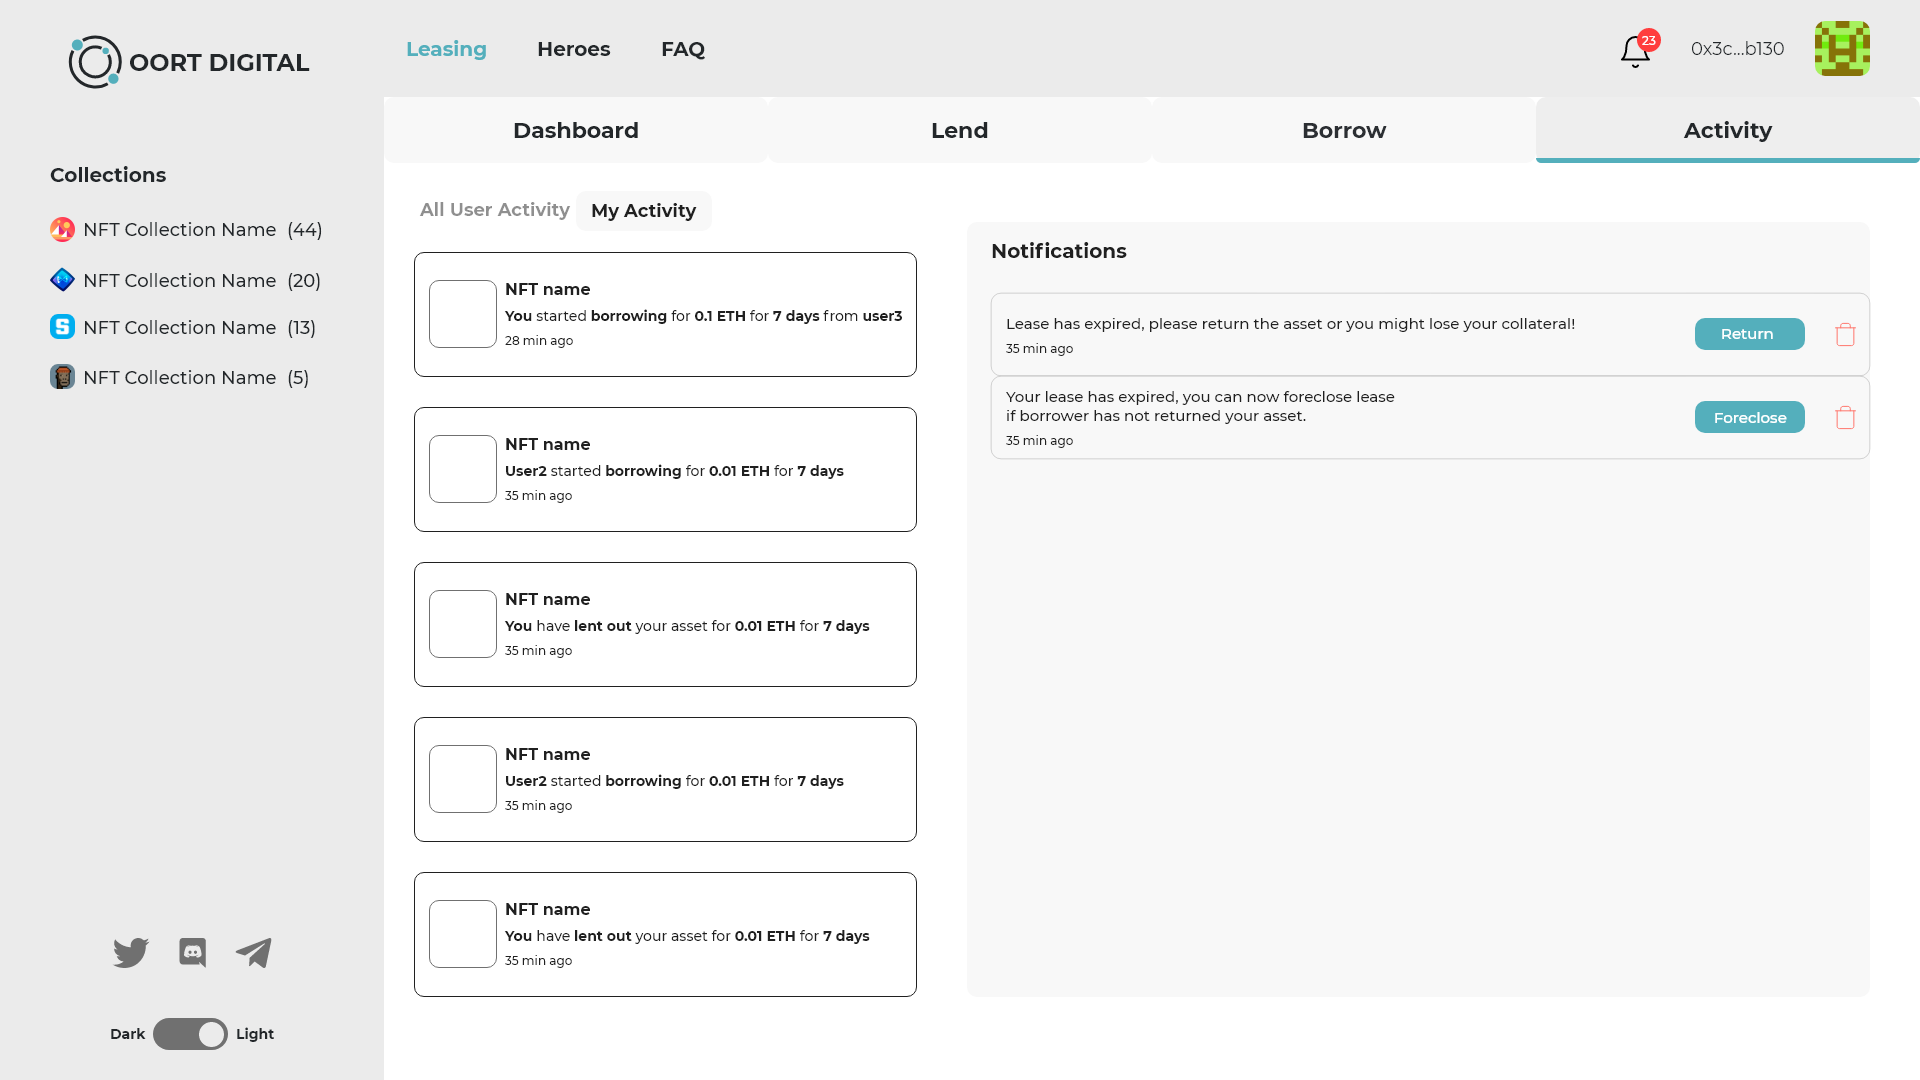Open the FAQ page
This screenshot has width=1920, height=1080.
point(683,49)
